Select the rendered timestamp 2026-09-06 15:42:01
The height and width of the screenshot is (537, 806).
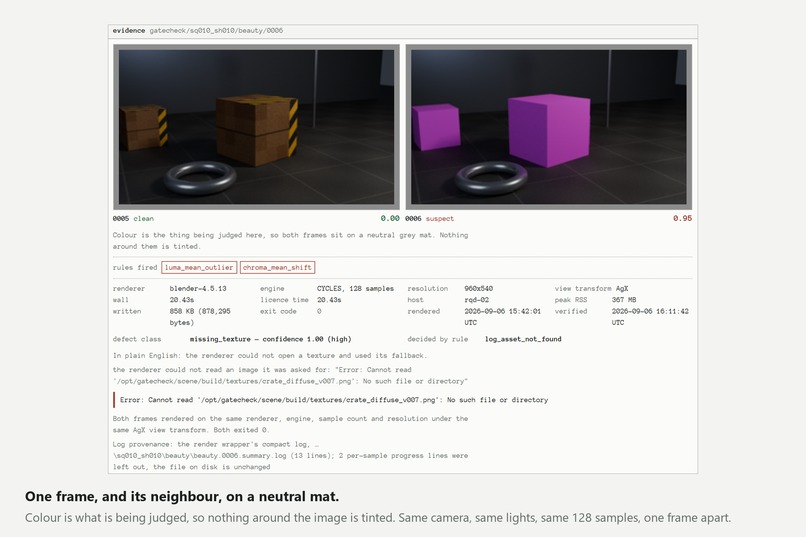pos(502,317)
